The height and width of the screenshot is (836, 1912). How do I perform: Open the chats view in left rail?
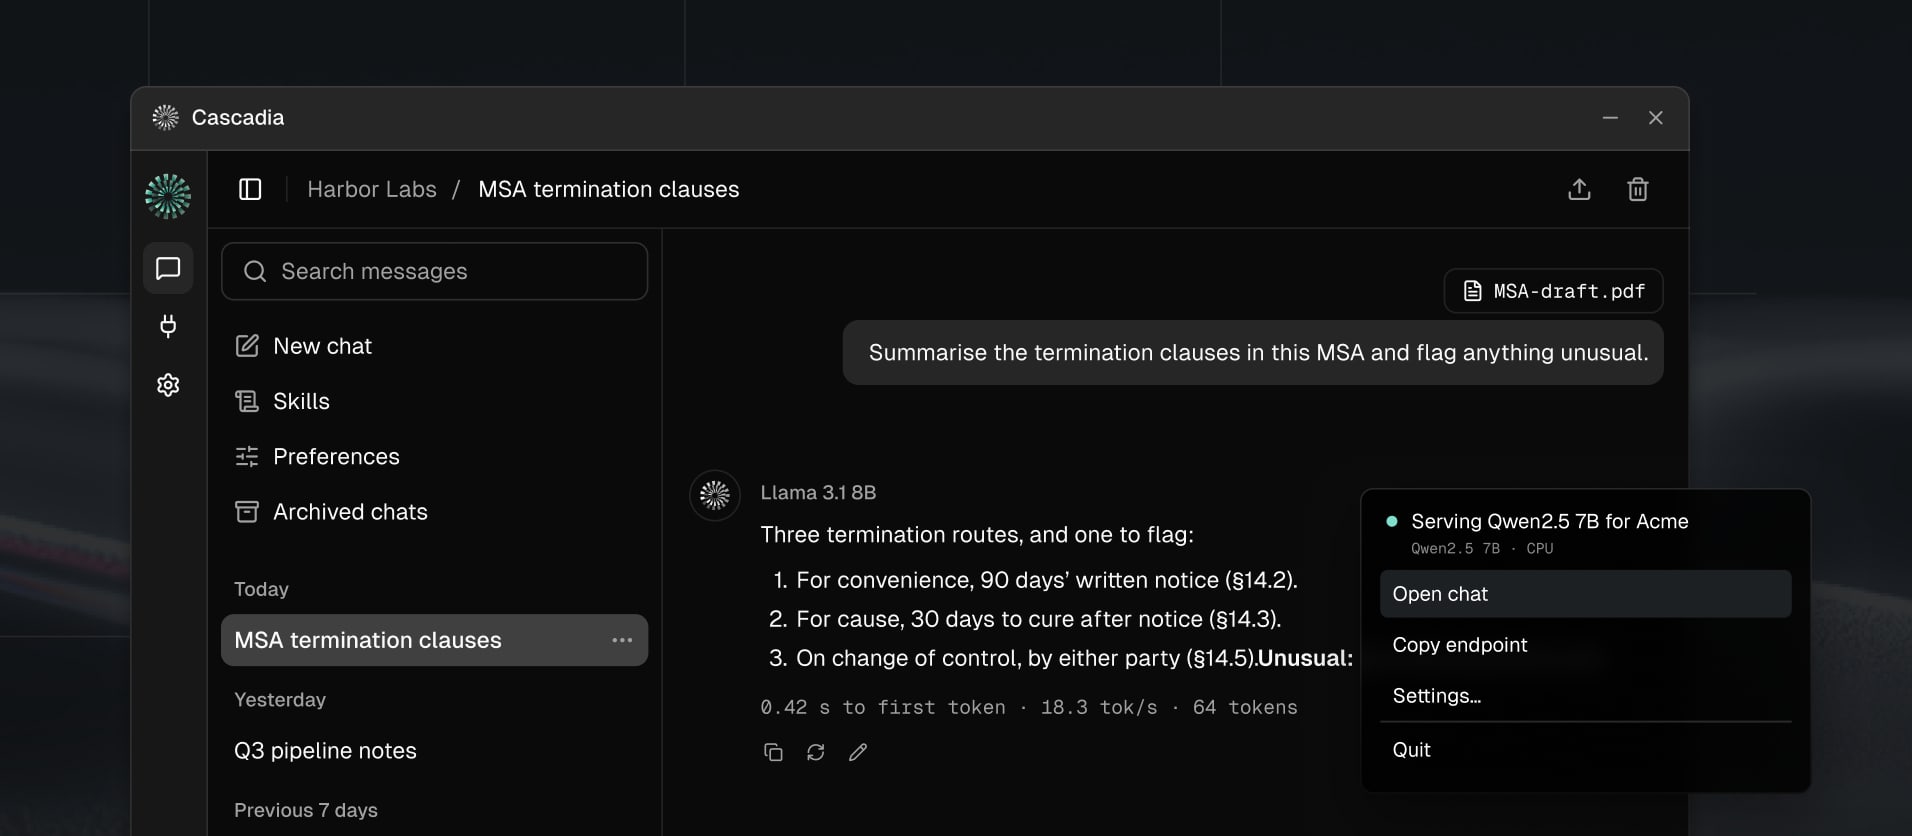(x=168, y=268)
